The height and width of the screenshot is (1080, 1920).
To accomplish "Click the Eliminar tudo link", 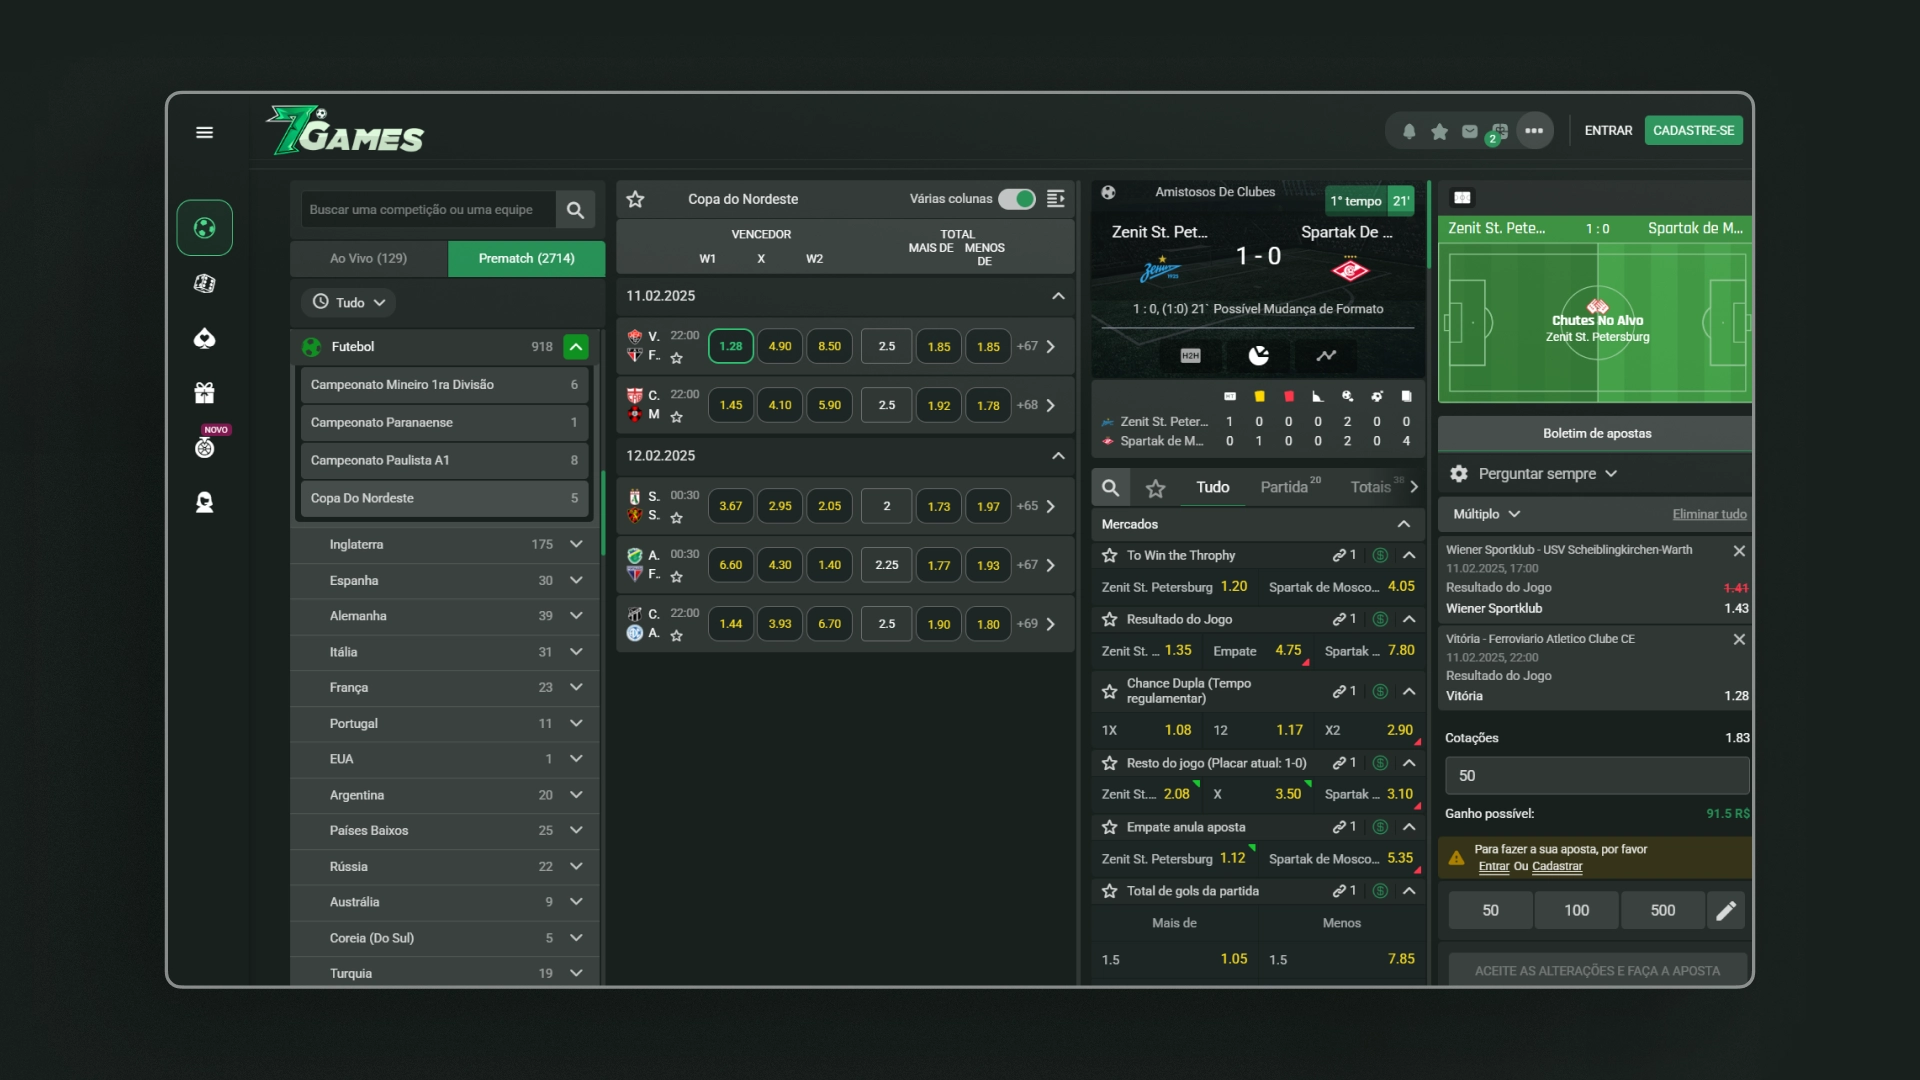I will (1709, 514).
